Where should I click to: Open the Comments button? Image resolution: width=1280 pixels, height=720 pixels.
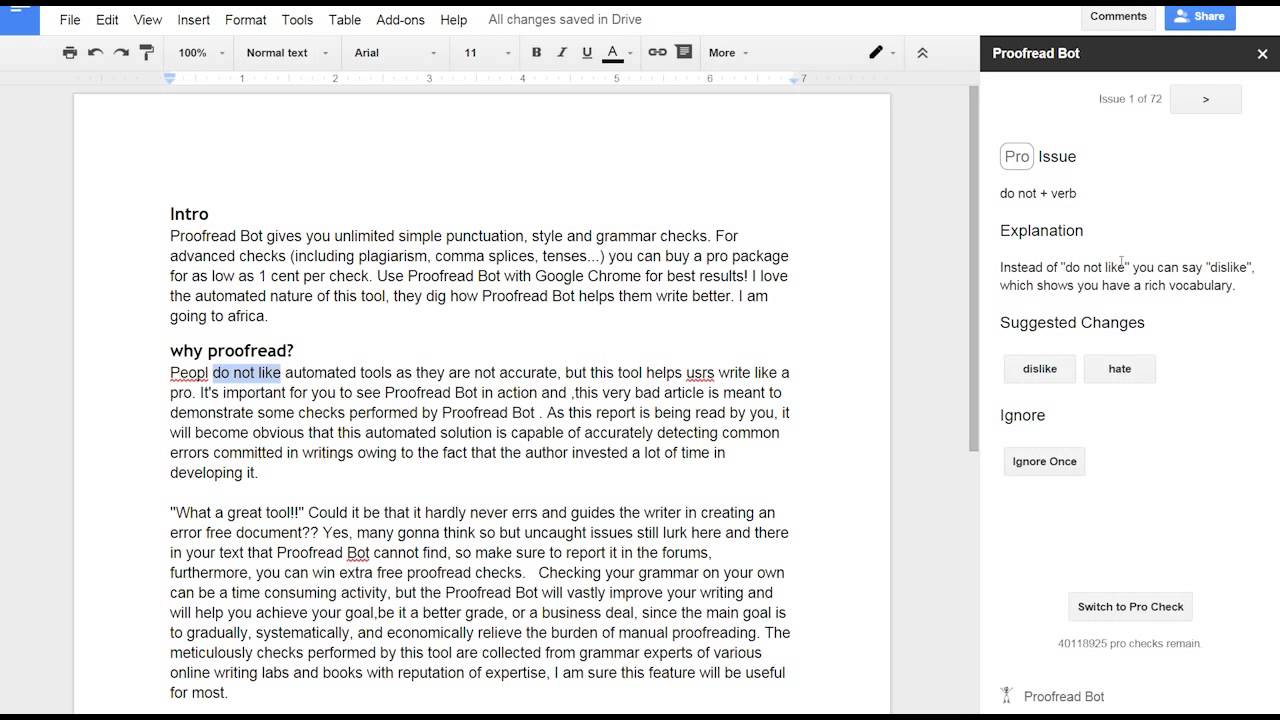click(1118, 16)
